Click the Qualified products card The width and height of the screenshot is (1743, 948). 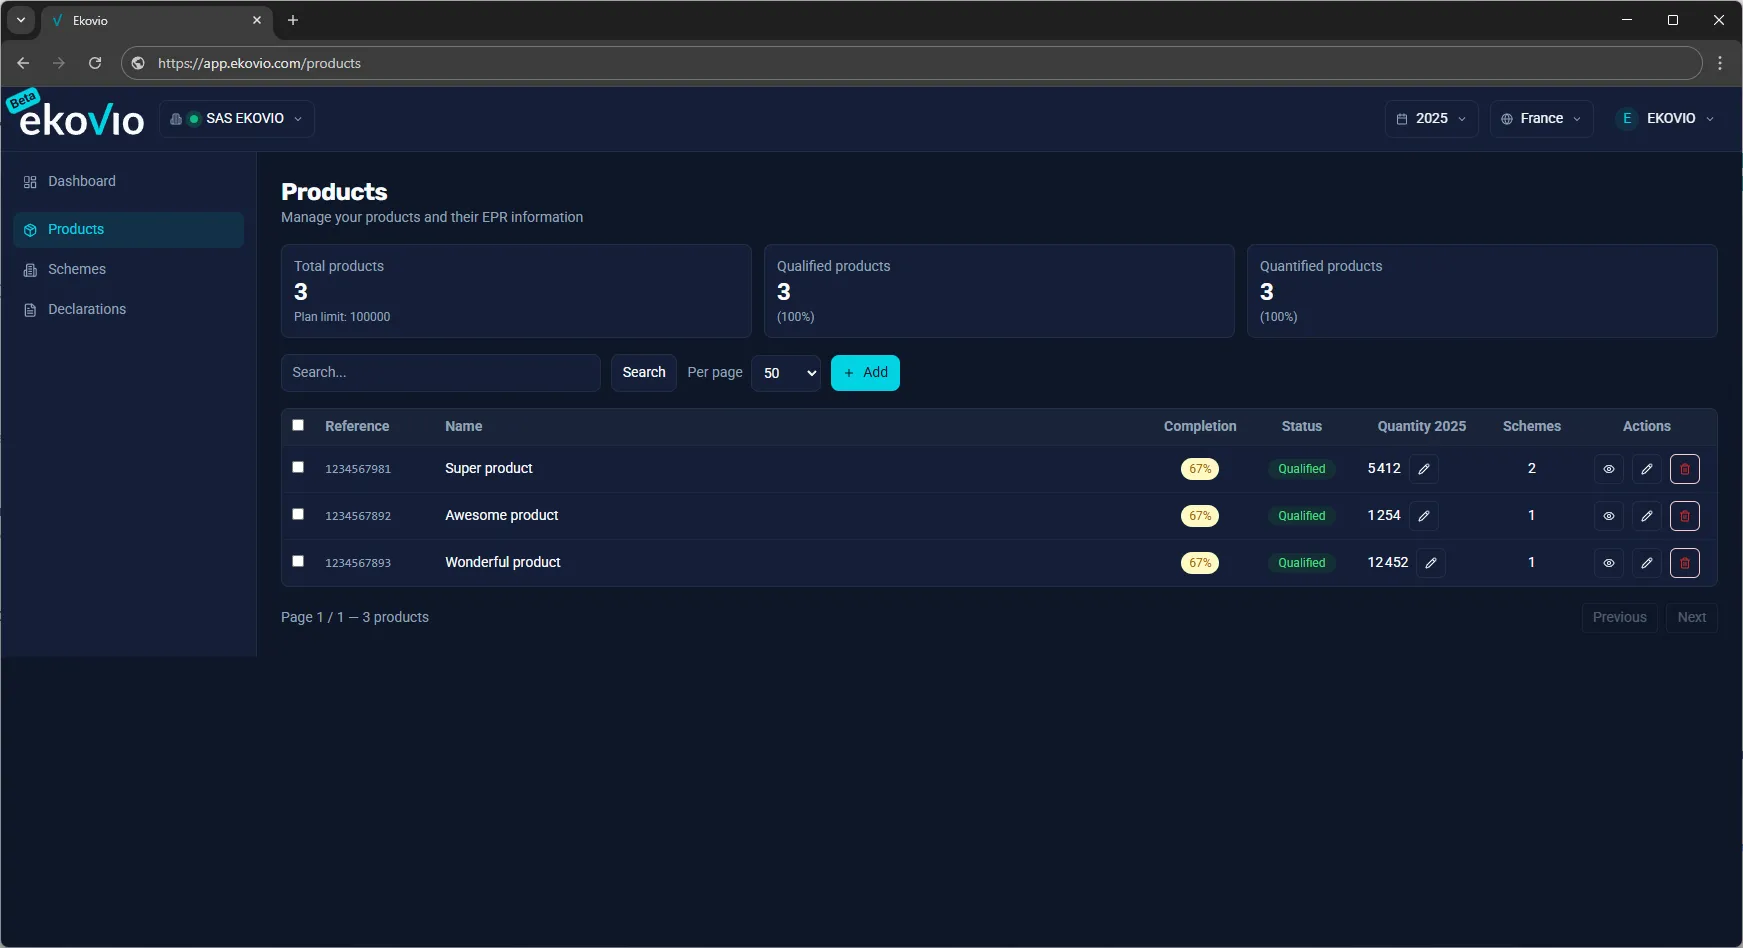pos(999,291)
